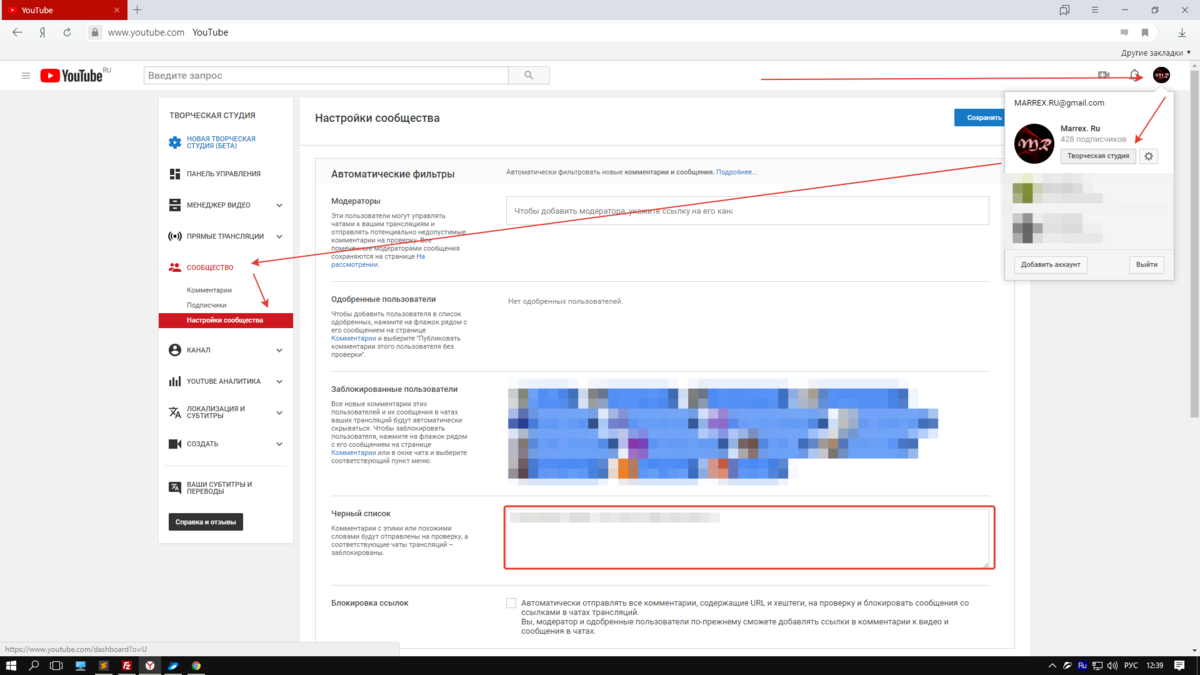Open the Windows Start menu
This screenshot has height=675, width=1200.
pos(11,665)
